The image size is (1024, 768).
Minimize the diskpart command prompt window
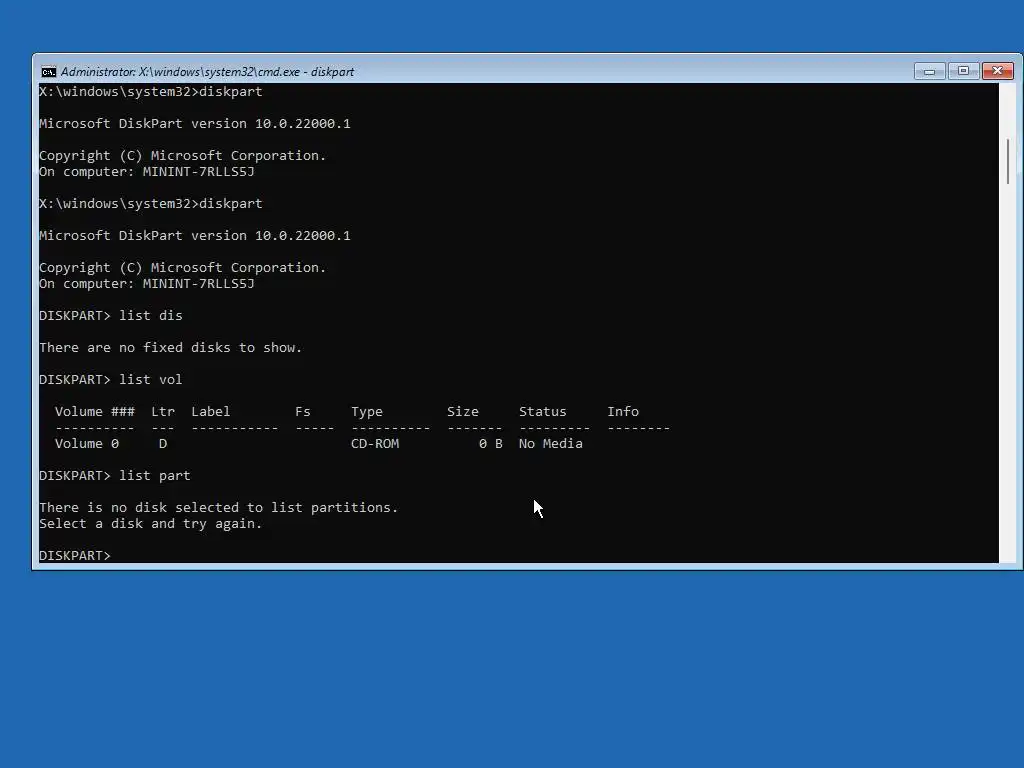pos(929,71)
